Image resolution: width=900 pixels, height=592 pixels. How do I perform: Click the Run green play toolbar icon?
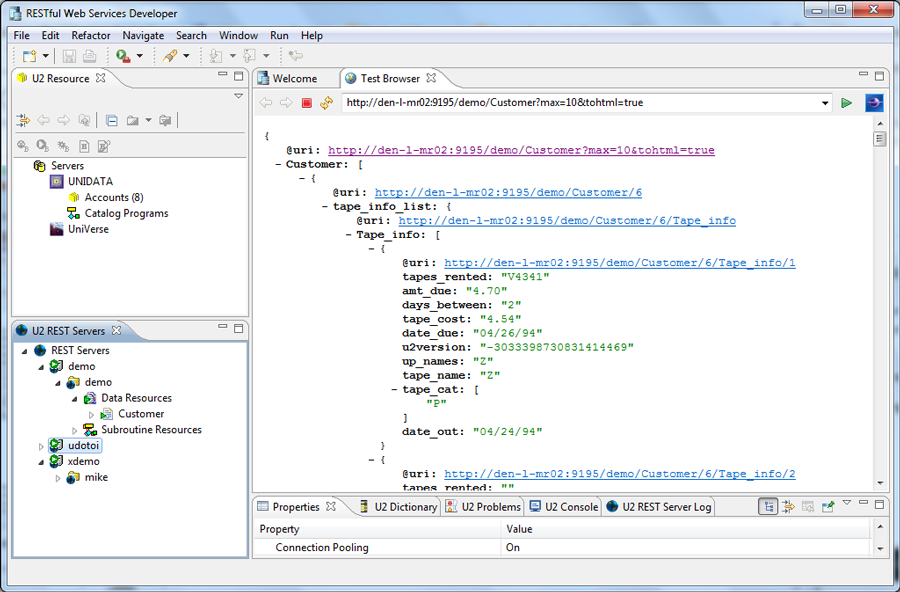[x=122, y=56]
